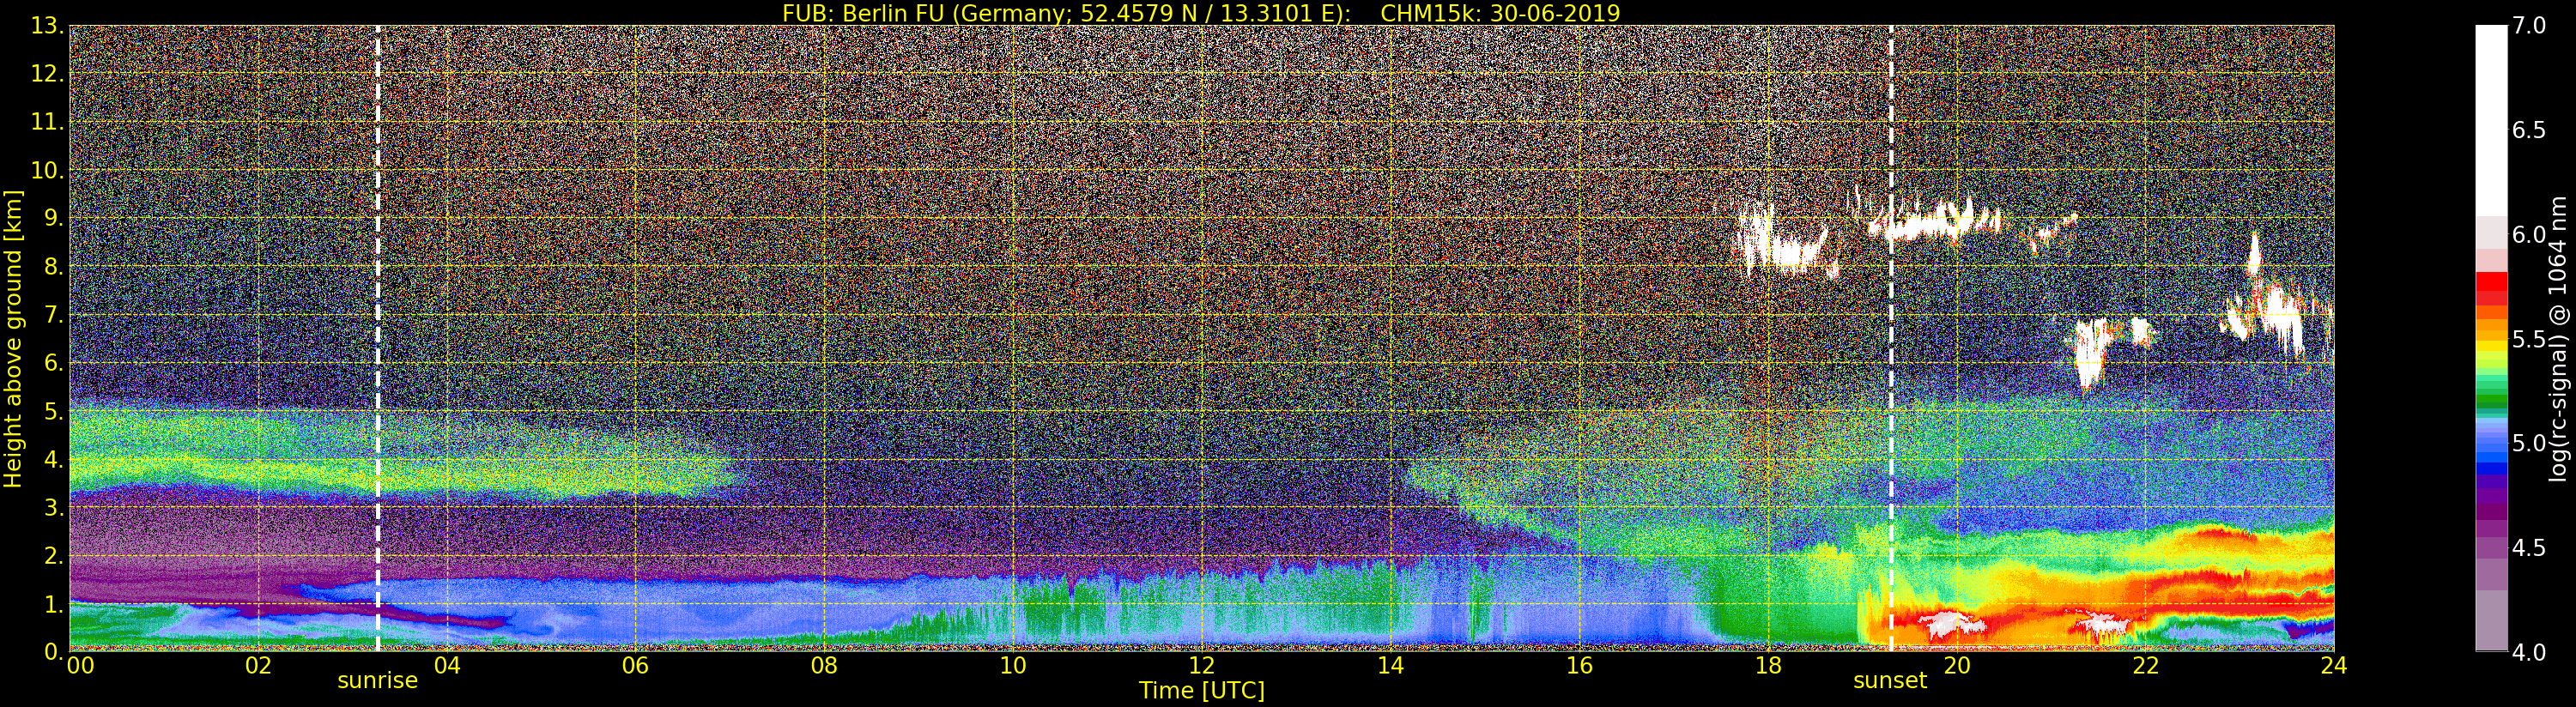The image size is (2576, 707).
Task: Click the white dashed sunrise marker line
Action: (x=378, y=339)
